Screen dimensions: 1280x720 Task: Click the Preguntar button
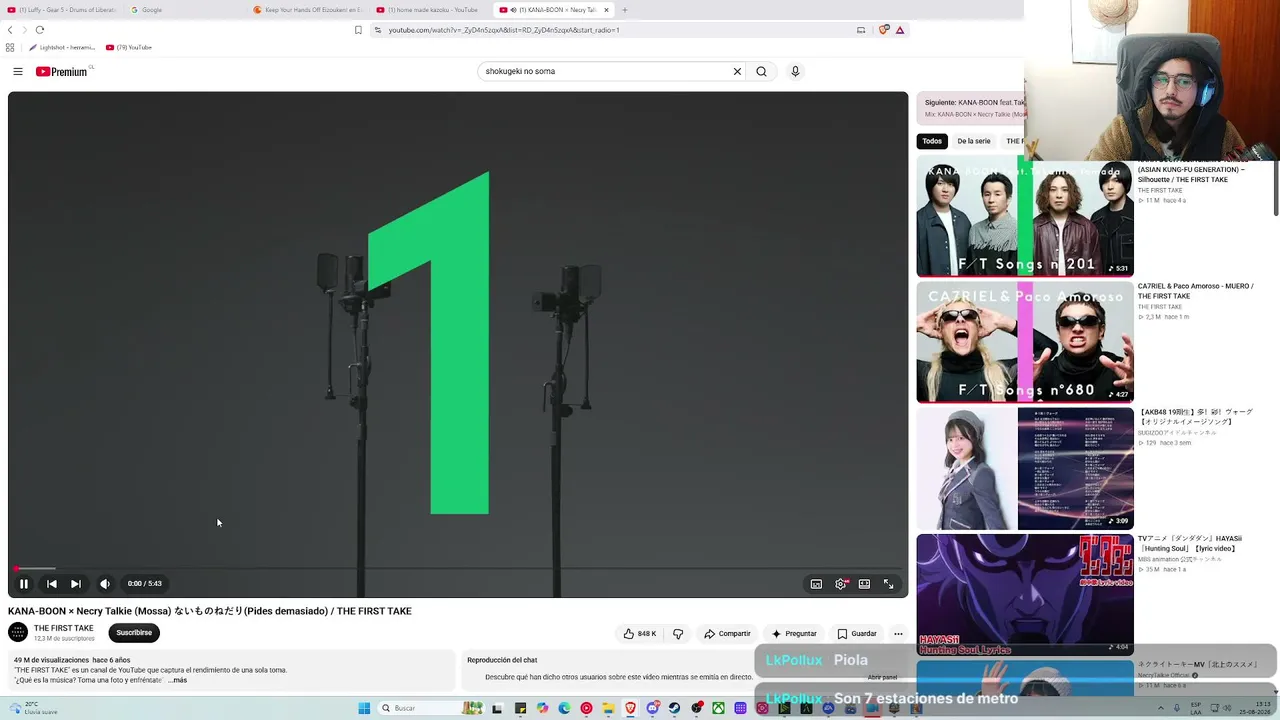point(794,633)
